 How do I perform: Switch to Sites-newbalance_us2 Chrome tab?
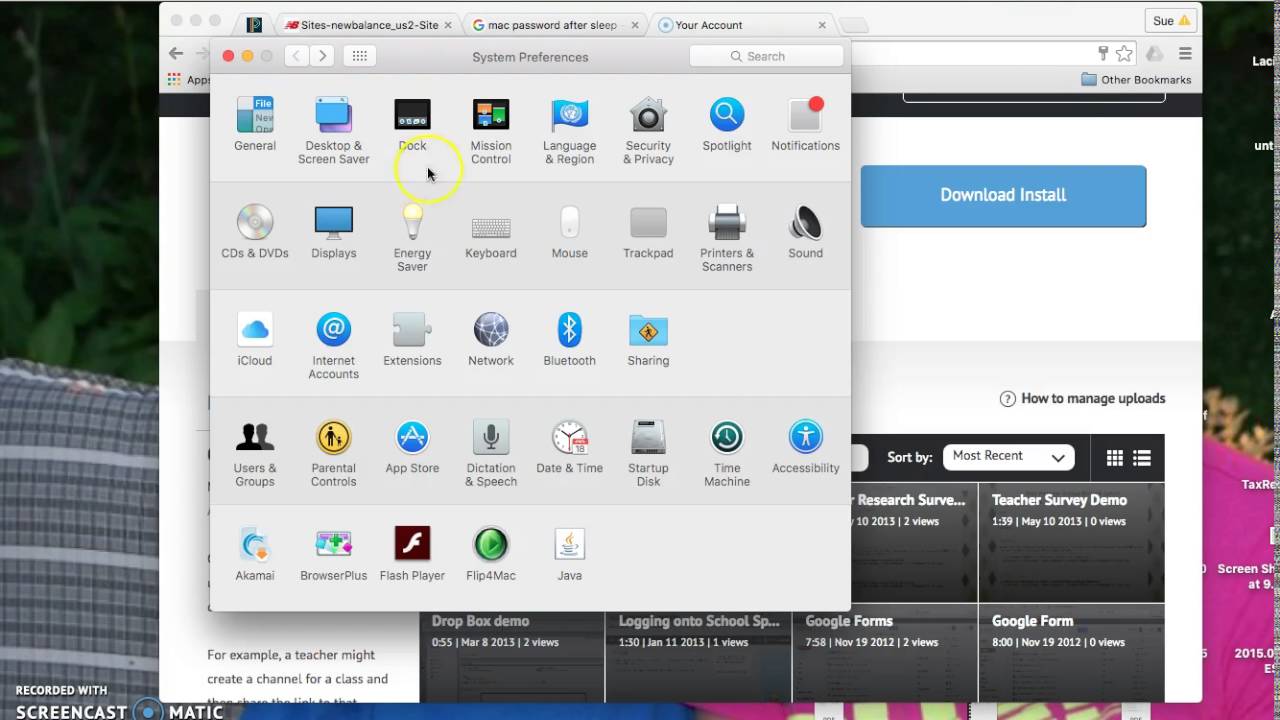(368, 25)
